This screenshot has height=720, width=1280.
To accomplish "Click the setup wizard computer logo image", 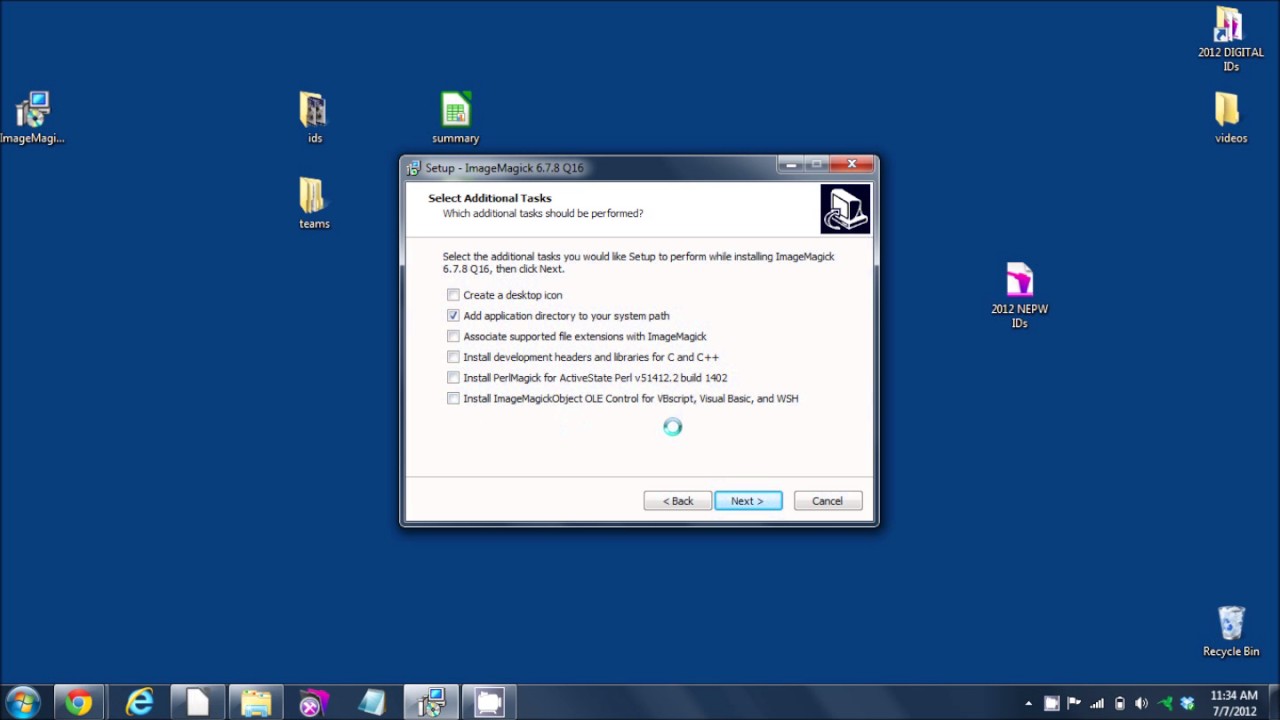I will click(x=845, y=209).
